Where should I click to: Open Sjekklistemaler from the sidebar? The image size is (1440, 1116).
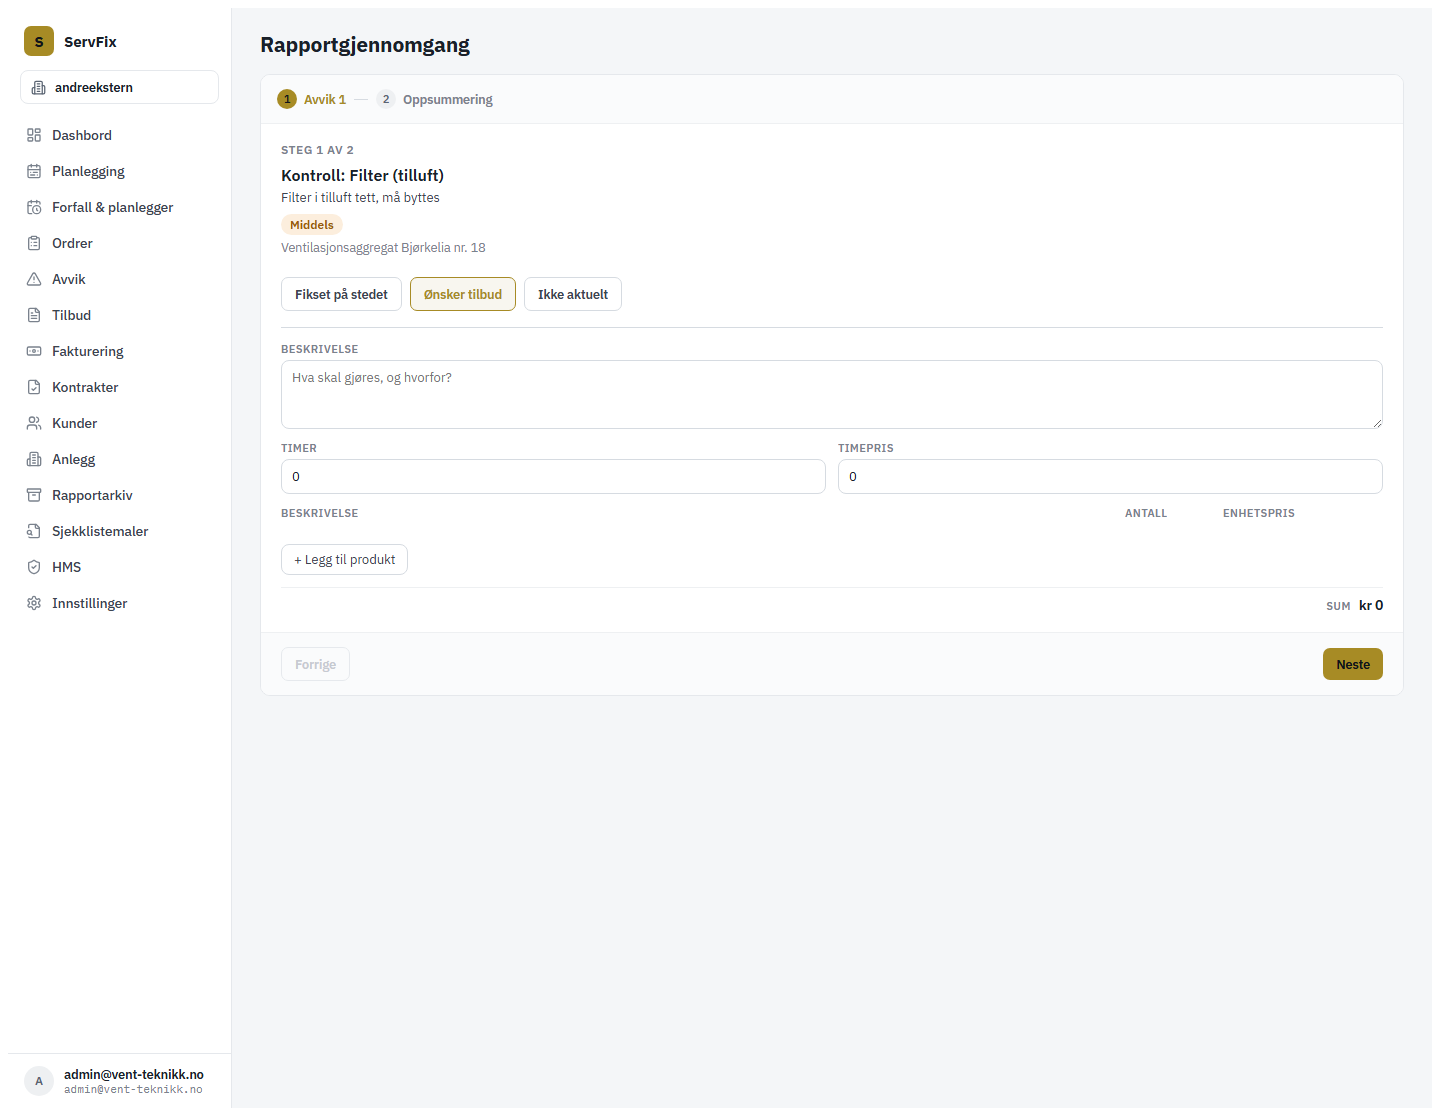[119, 531]
